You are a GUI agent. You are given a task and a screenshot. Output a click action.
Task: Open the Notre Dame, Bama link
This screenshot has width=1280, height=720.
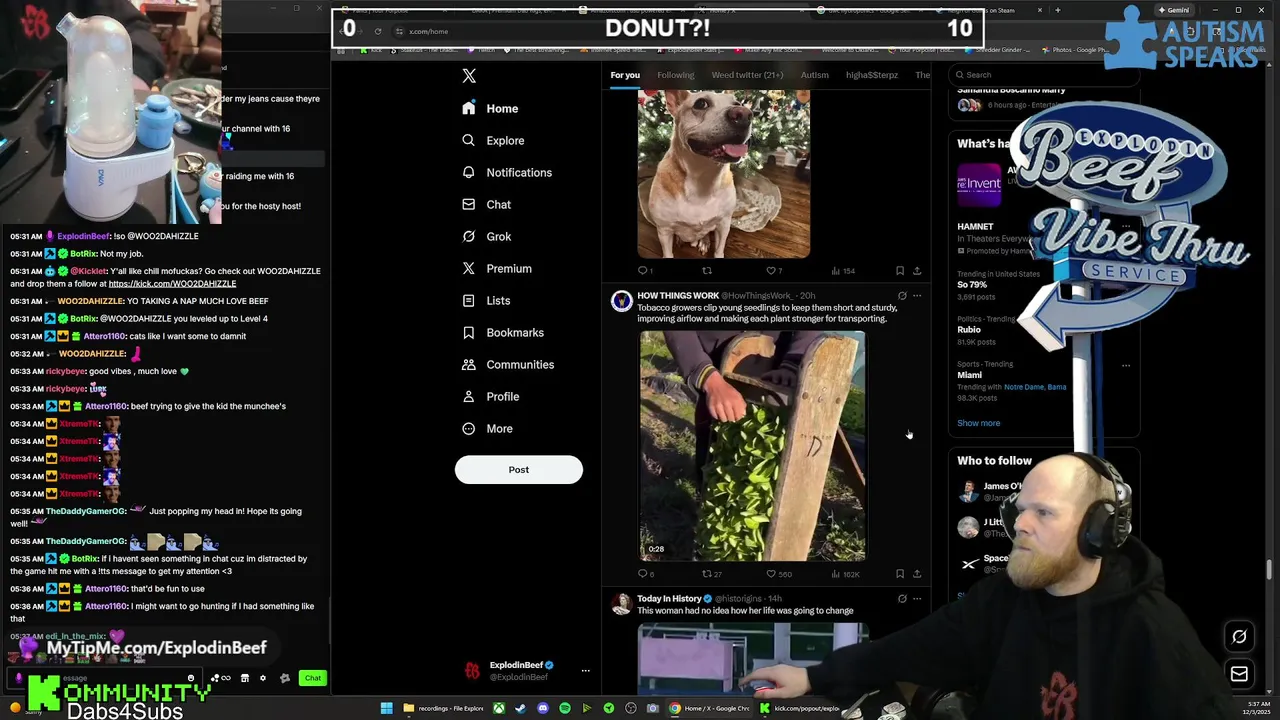pyautogui.click(x=1034, y=387)
